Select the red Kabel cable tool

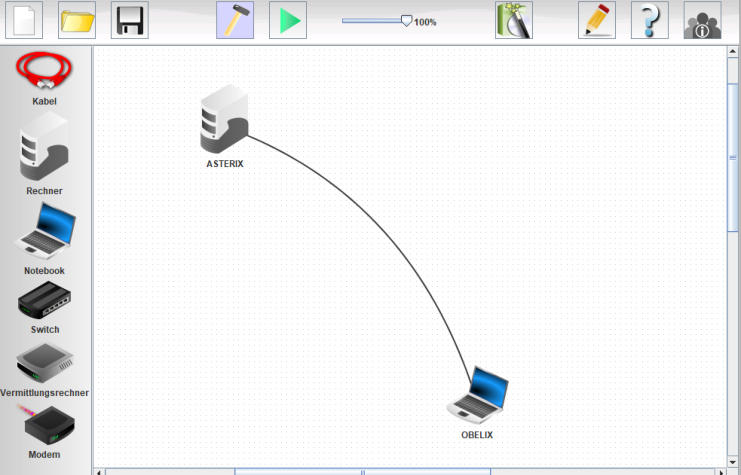[x=44, y=70]
